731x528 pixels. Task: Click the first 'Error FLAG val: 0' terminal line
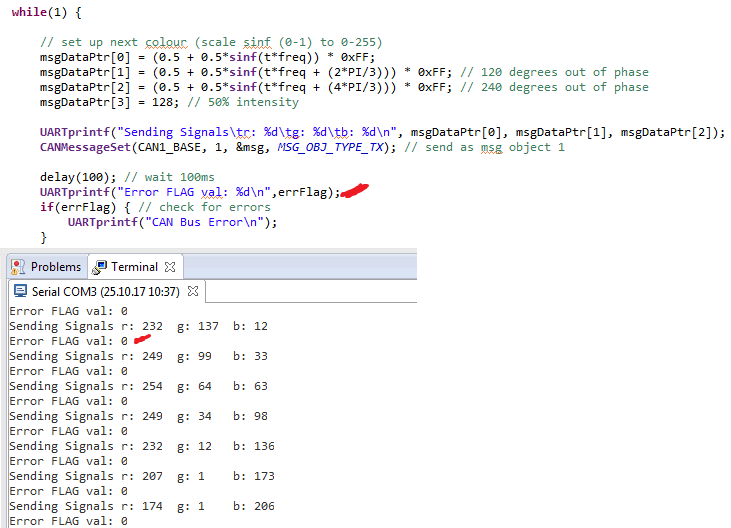coord(69,311)
